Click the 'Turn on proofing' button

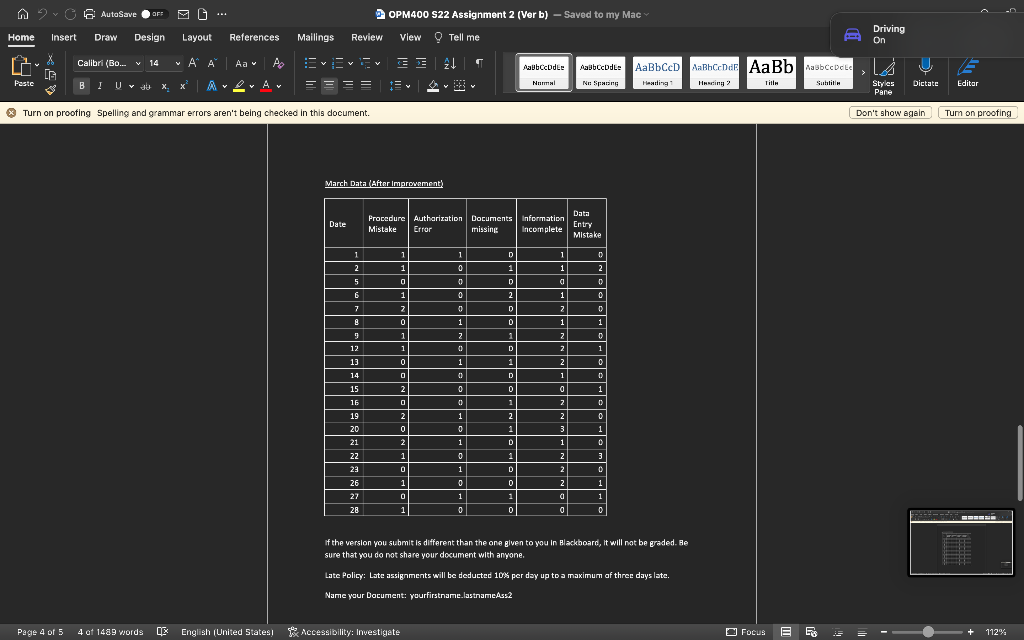(x=978, y=113)
